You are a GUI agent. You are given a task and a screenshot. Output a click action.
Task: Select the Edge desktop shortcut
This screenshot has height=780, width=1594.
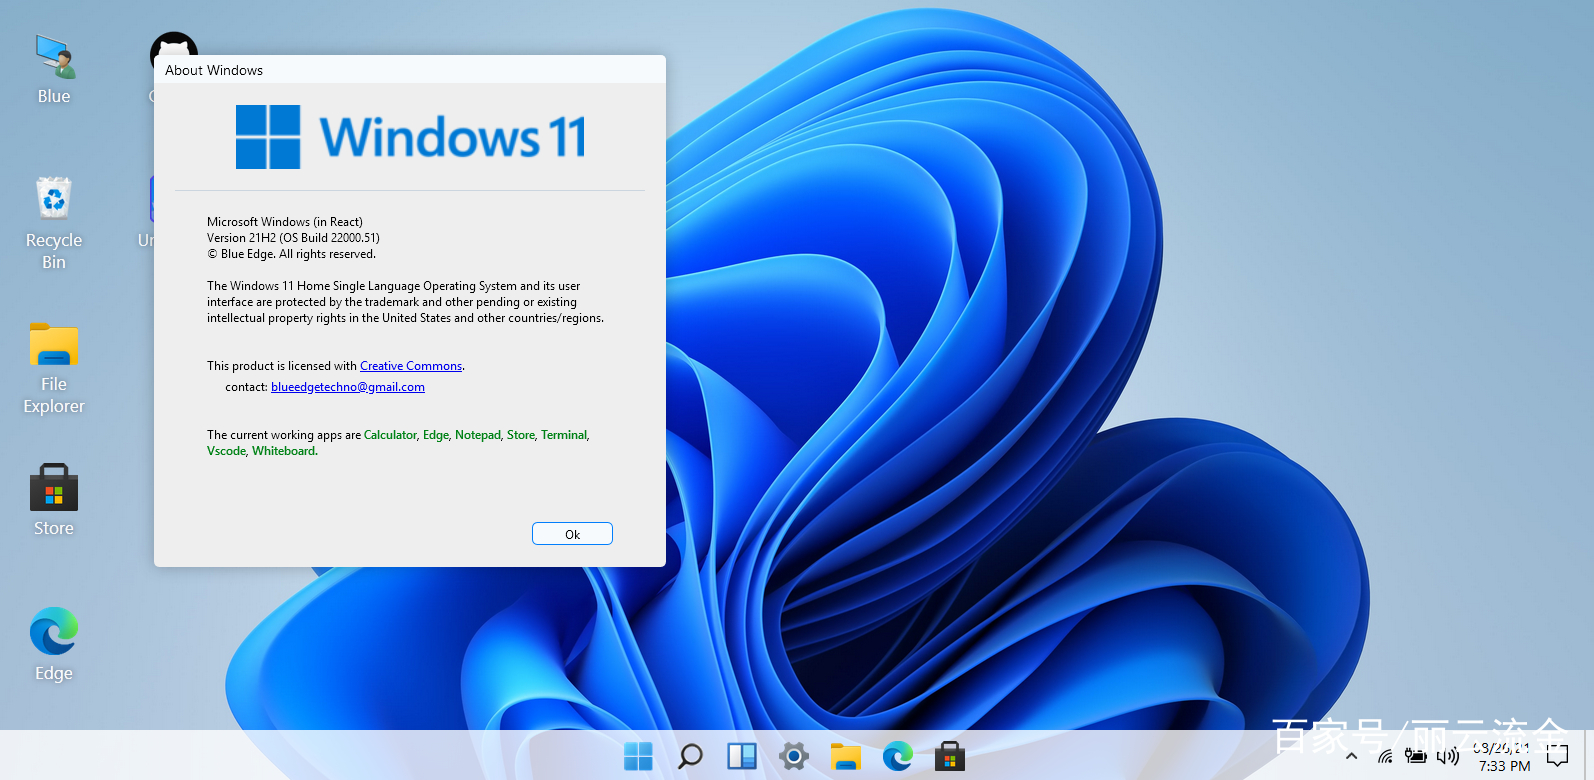(x=54, y=645)
